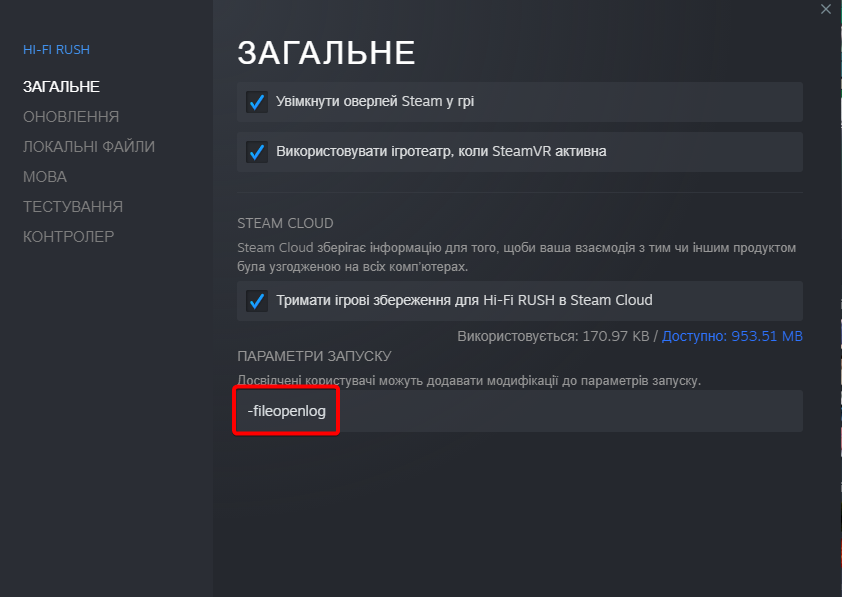Toggle the SteamVR theater mode checkbox
Image resolution: width=842 pixels, height=597 pixels.
pos(257,152)
